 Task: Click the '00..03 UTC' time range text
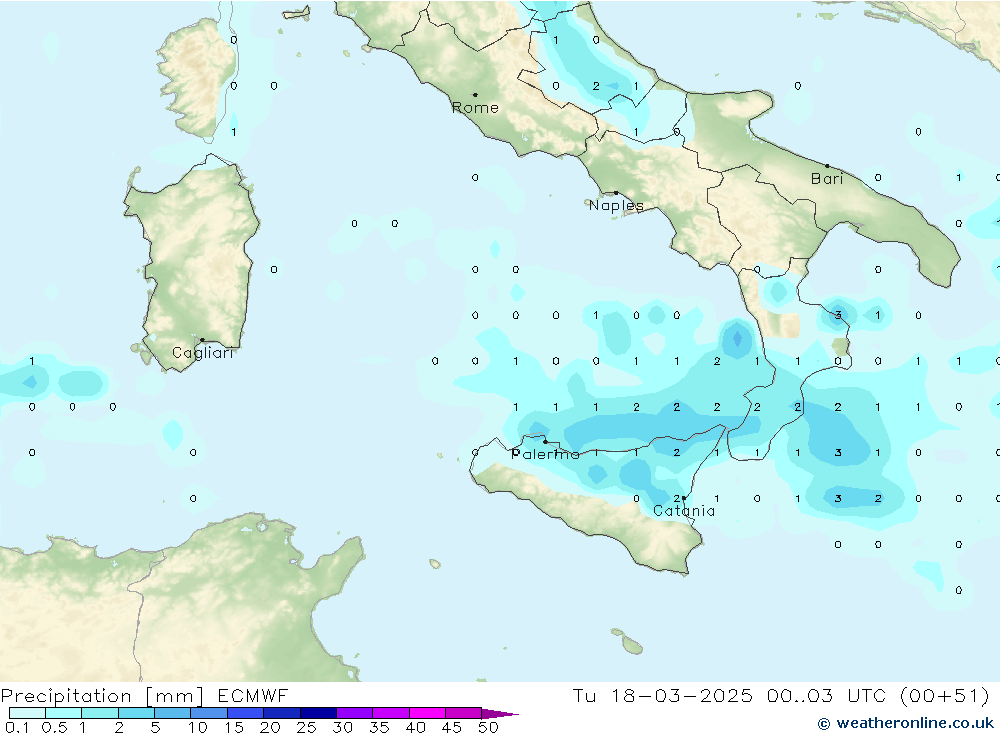(x=827, y=695)
